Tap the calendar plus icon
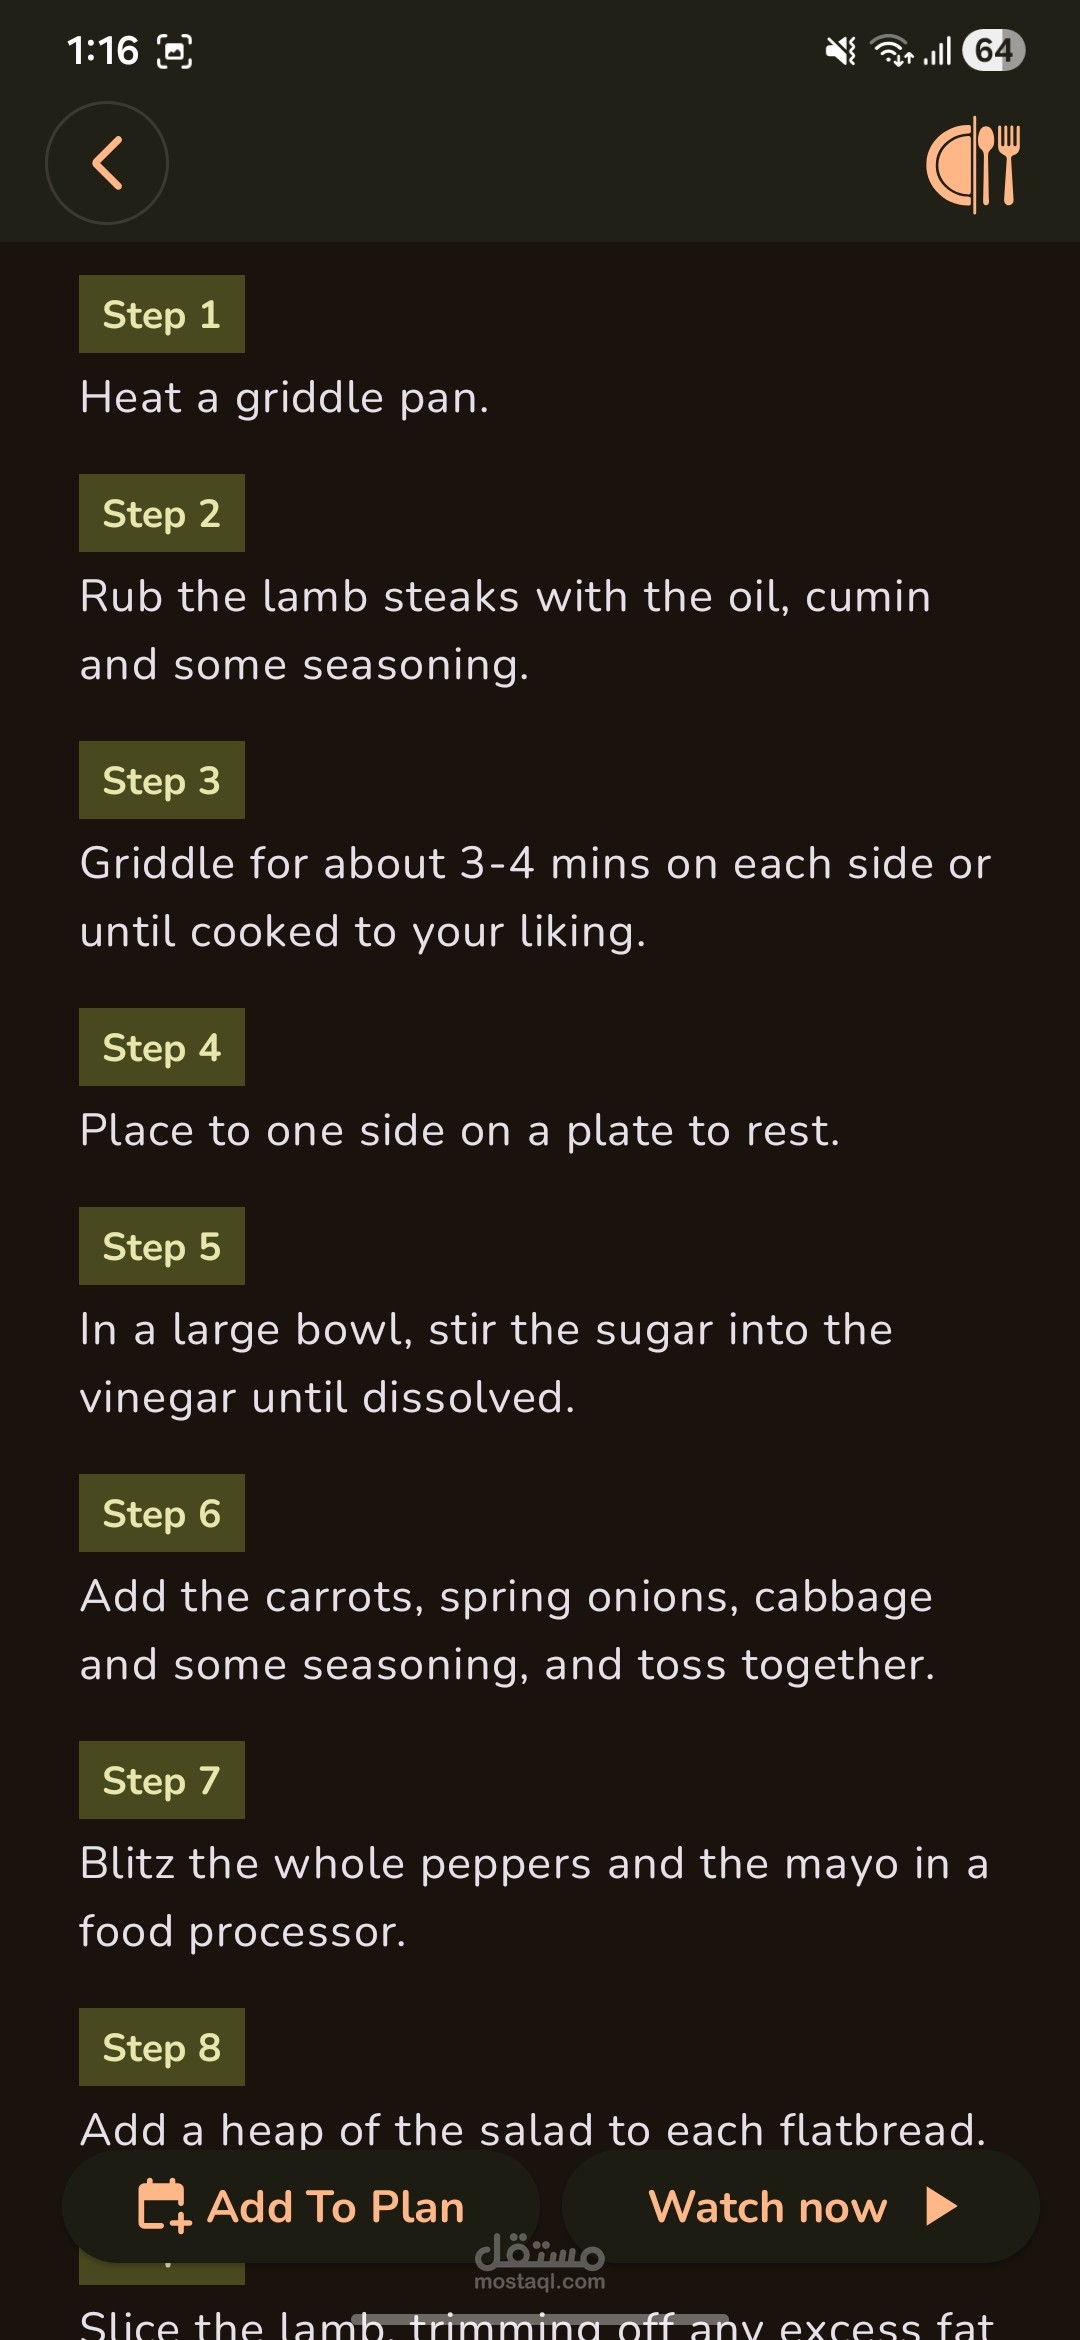The width and height of the screenshot is (1080, 2340). [163, 2206]
